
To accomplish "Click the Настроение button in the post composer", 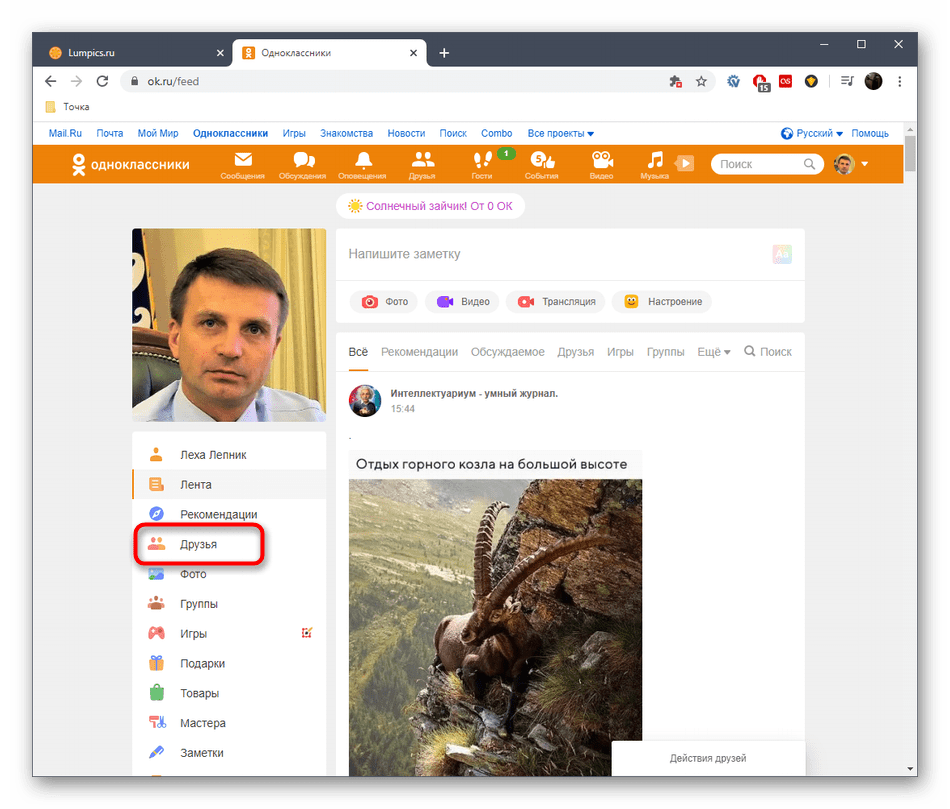I will pyautogui.click(x=662, y=301).
